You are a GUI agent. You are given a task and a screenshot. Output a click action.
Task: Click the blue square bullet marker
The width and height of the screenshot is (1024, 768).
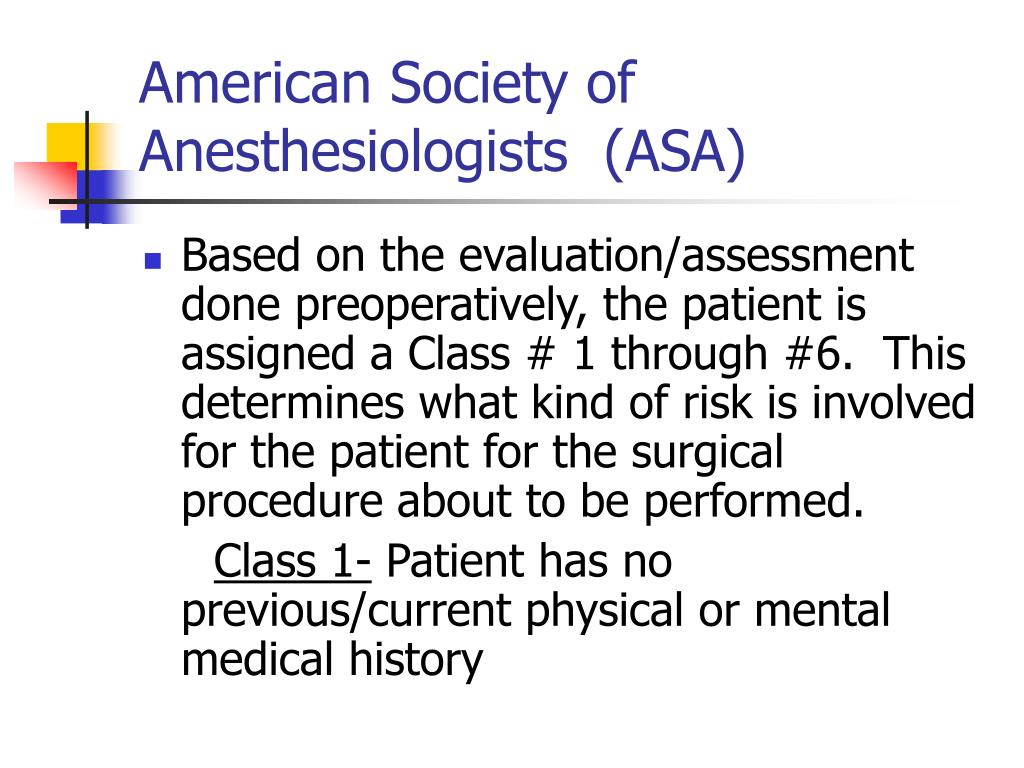[153, 261]
